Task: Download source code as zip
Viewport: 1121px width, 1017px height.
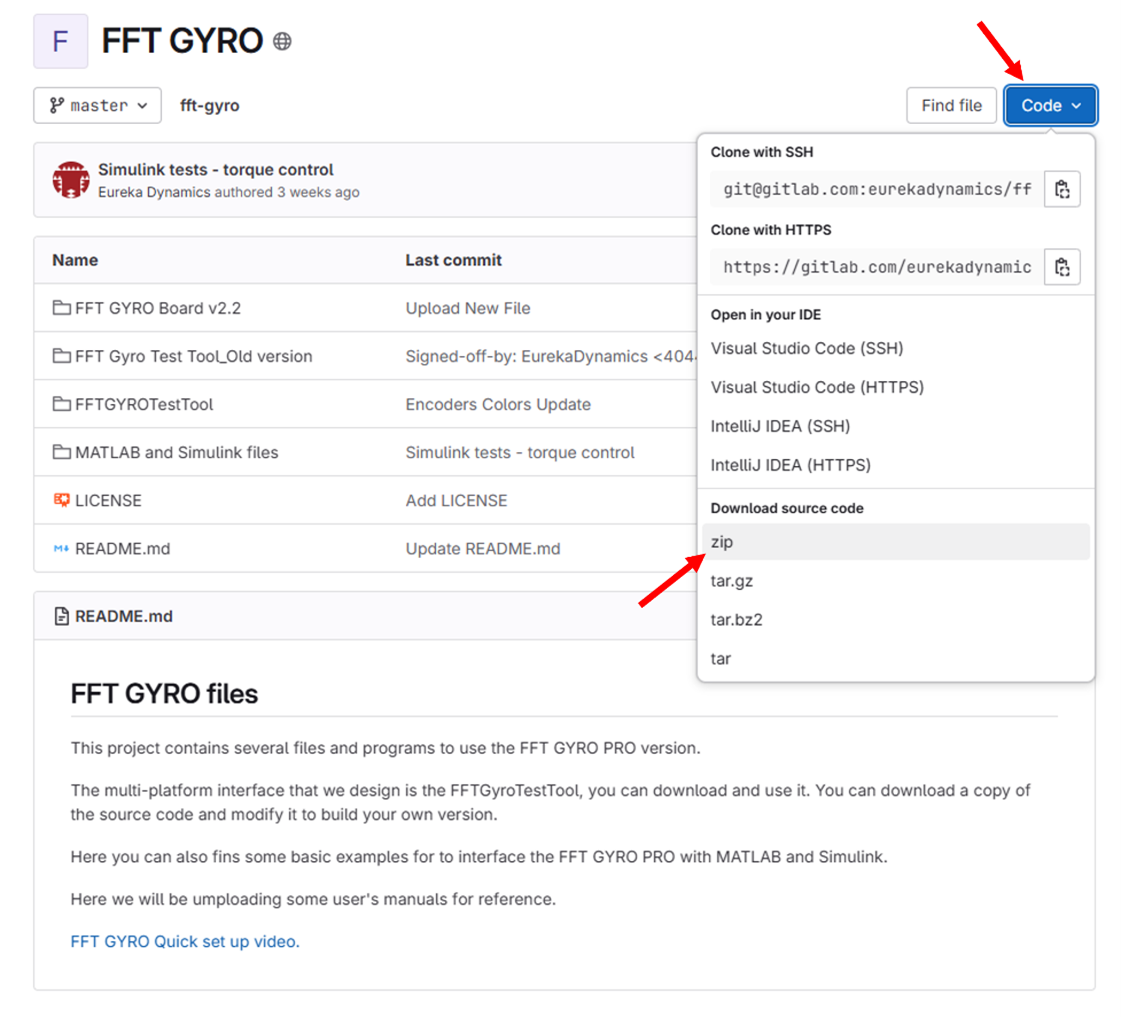Action: pos(722,542)
